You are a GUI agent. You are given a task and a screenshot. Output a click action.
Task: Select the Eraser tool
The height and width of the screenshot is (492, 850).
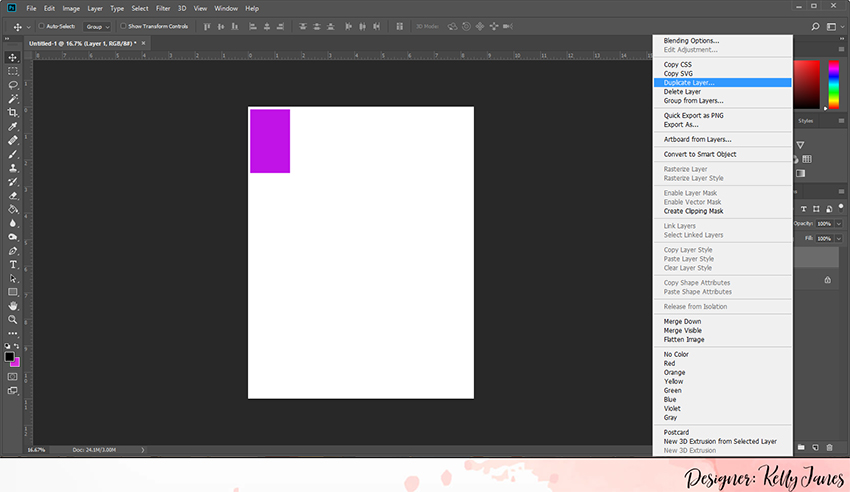[12, 196]
